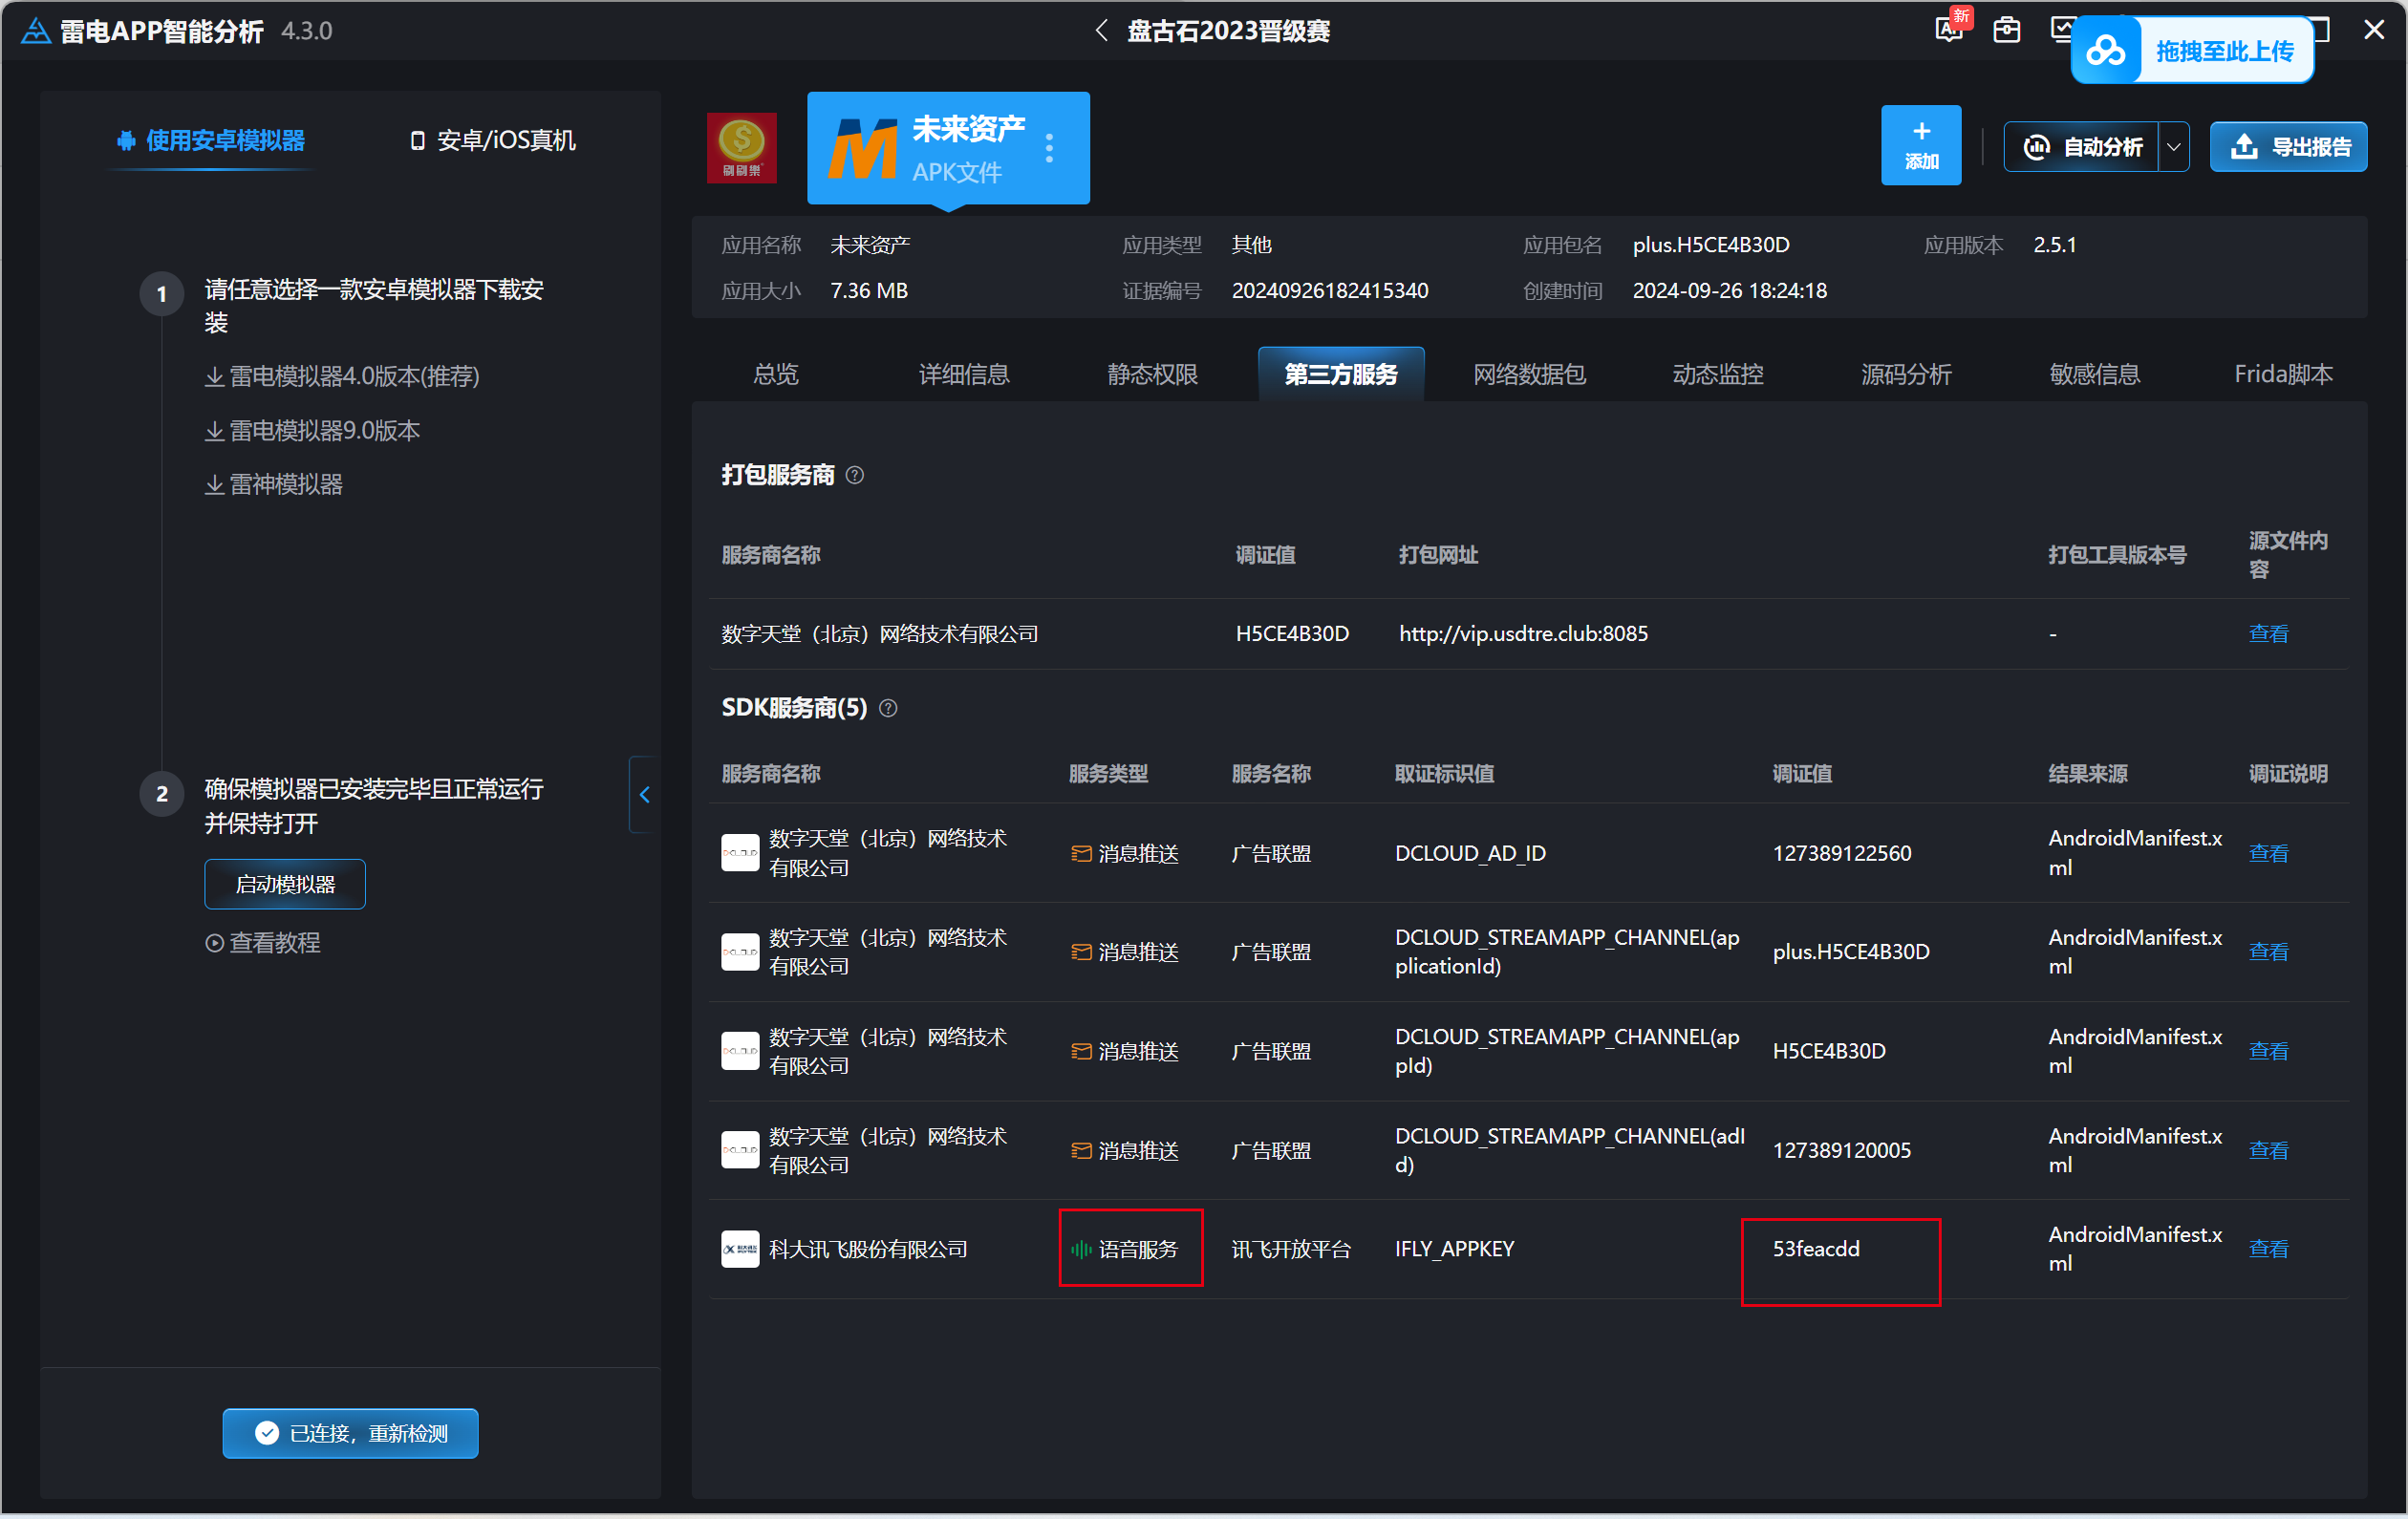Open the 敏感信息 tab
The image size is (2408, 1519).
pos(2094,374)
